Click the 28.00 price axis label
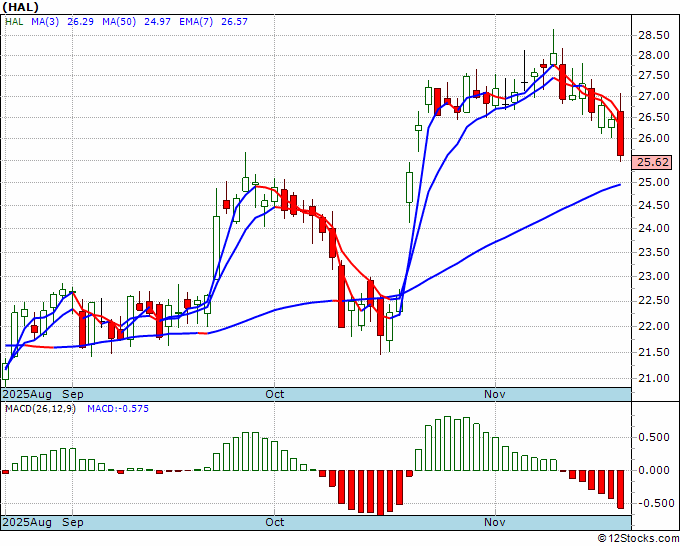680x546 pixels. 654,56
